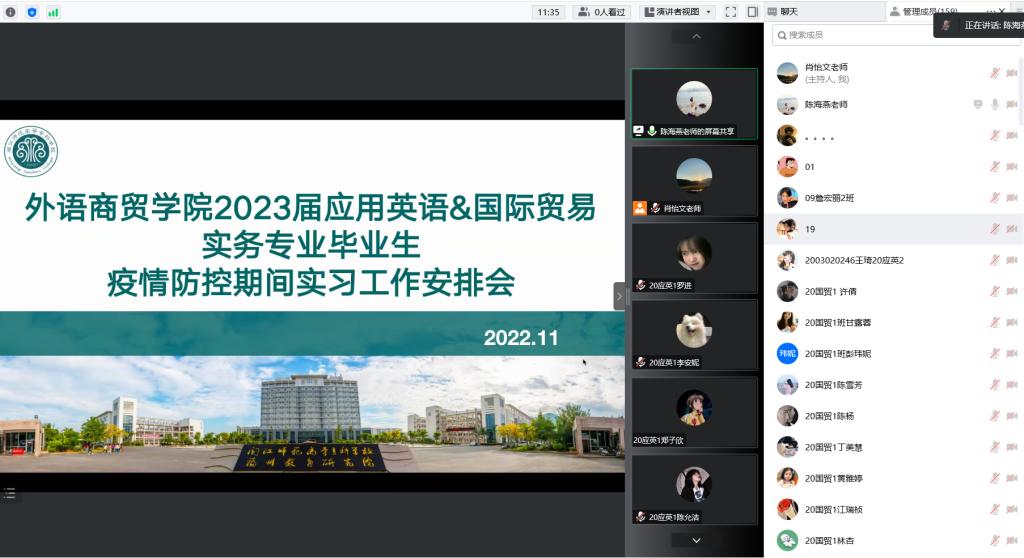The height and width of the screenshot is (558, 1024).
Task: Click the 0人看过 viewer count icon
Action: tap(602, 12)
